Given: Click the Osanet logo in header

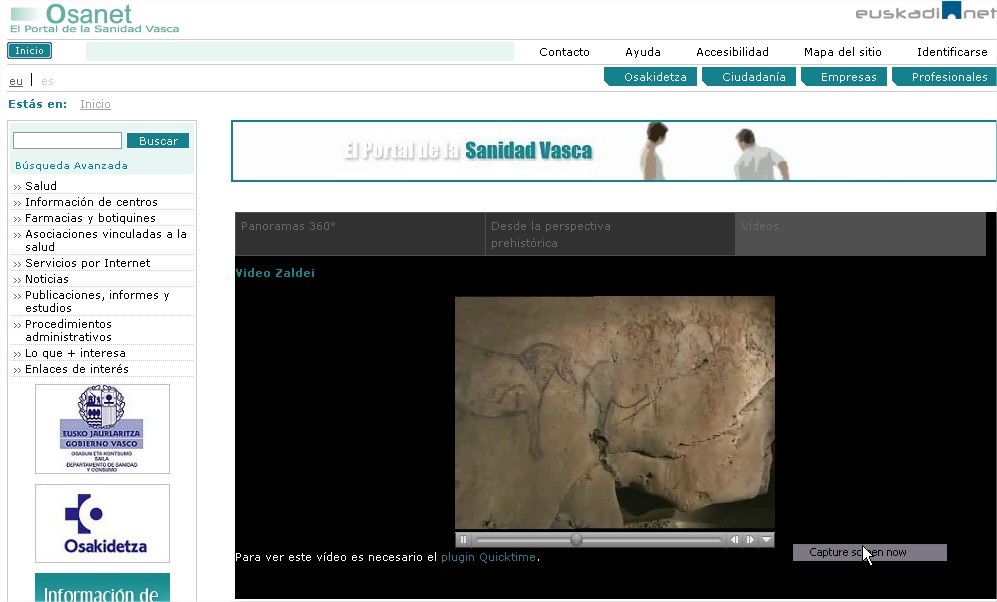Looking at the screenshot, I should 95,19.
